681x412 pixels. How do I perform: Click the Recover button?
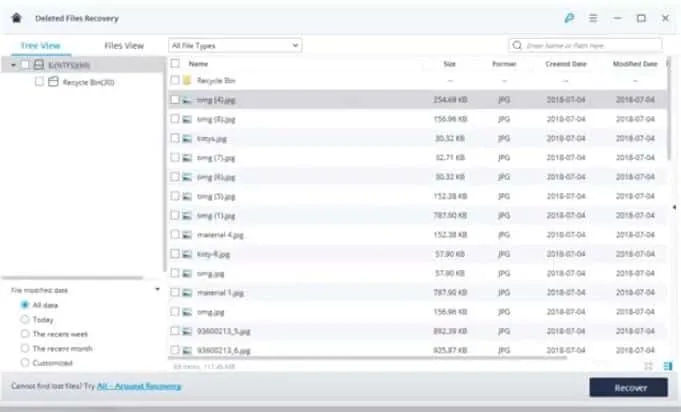pos(628,387)
